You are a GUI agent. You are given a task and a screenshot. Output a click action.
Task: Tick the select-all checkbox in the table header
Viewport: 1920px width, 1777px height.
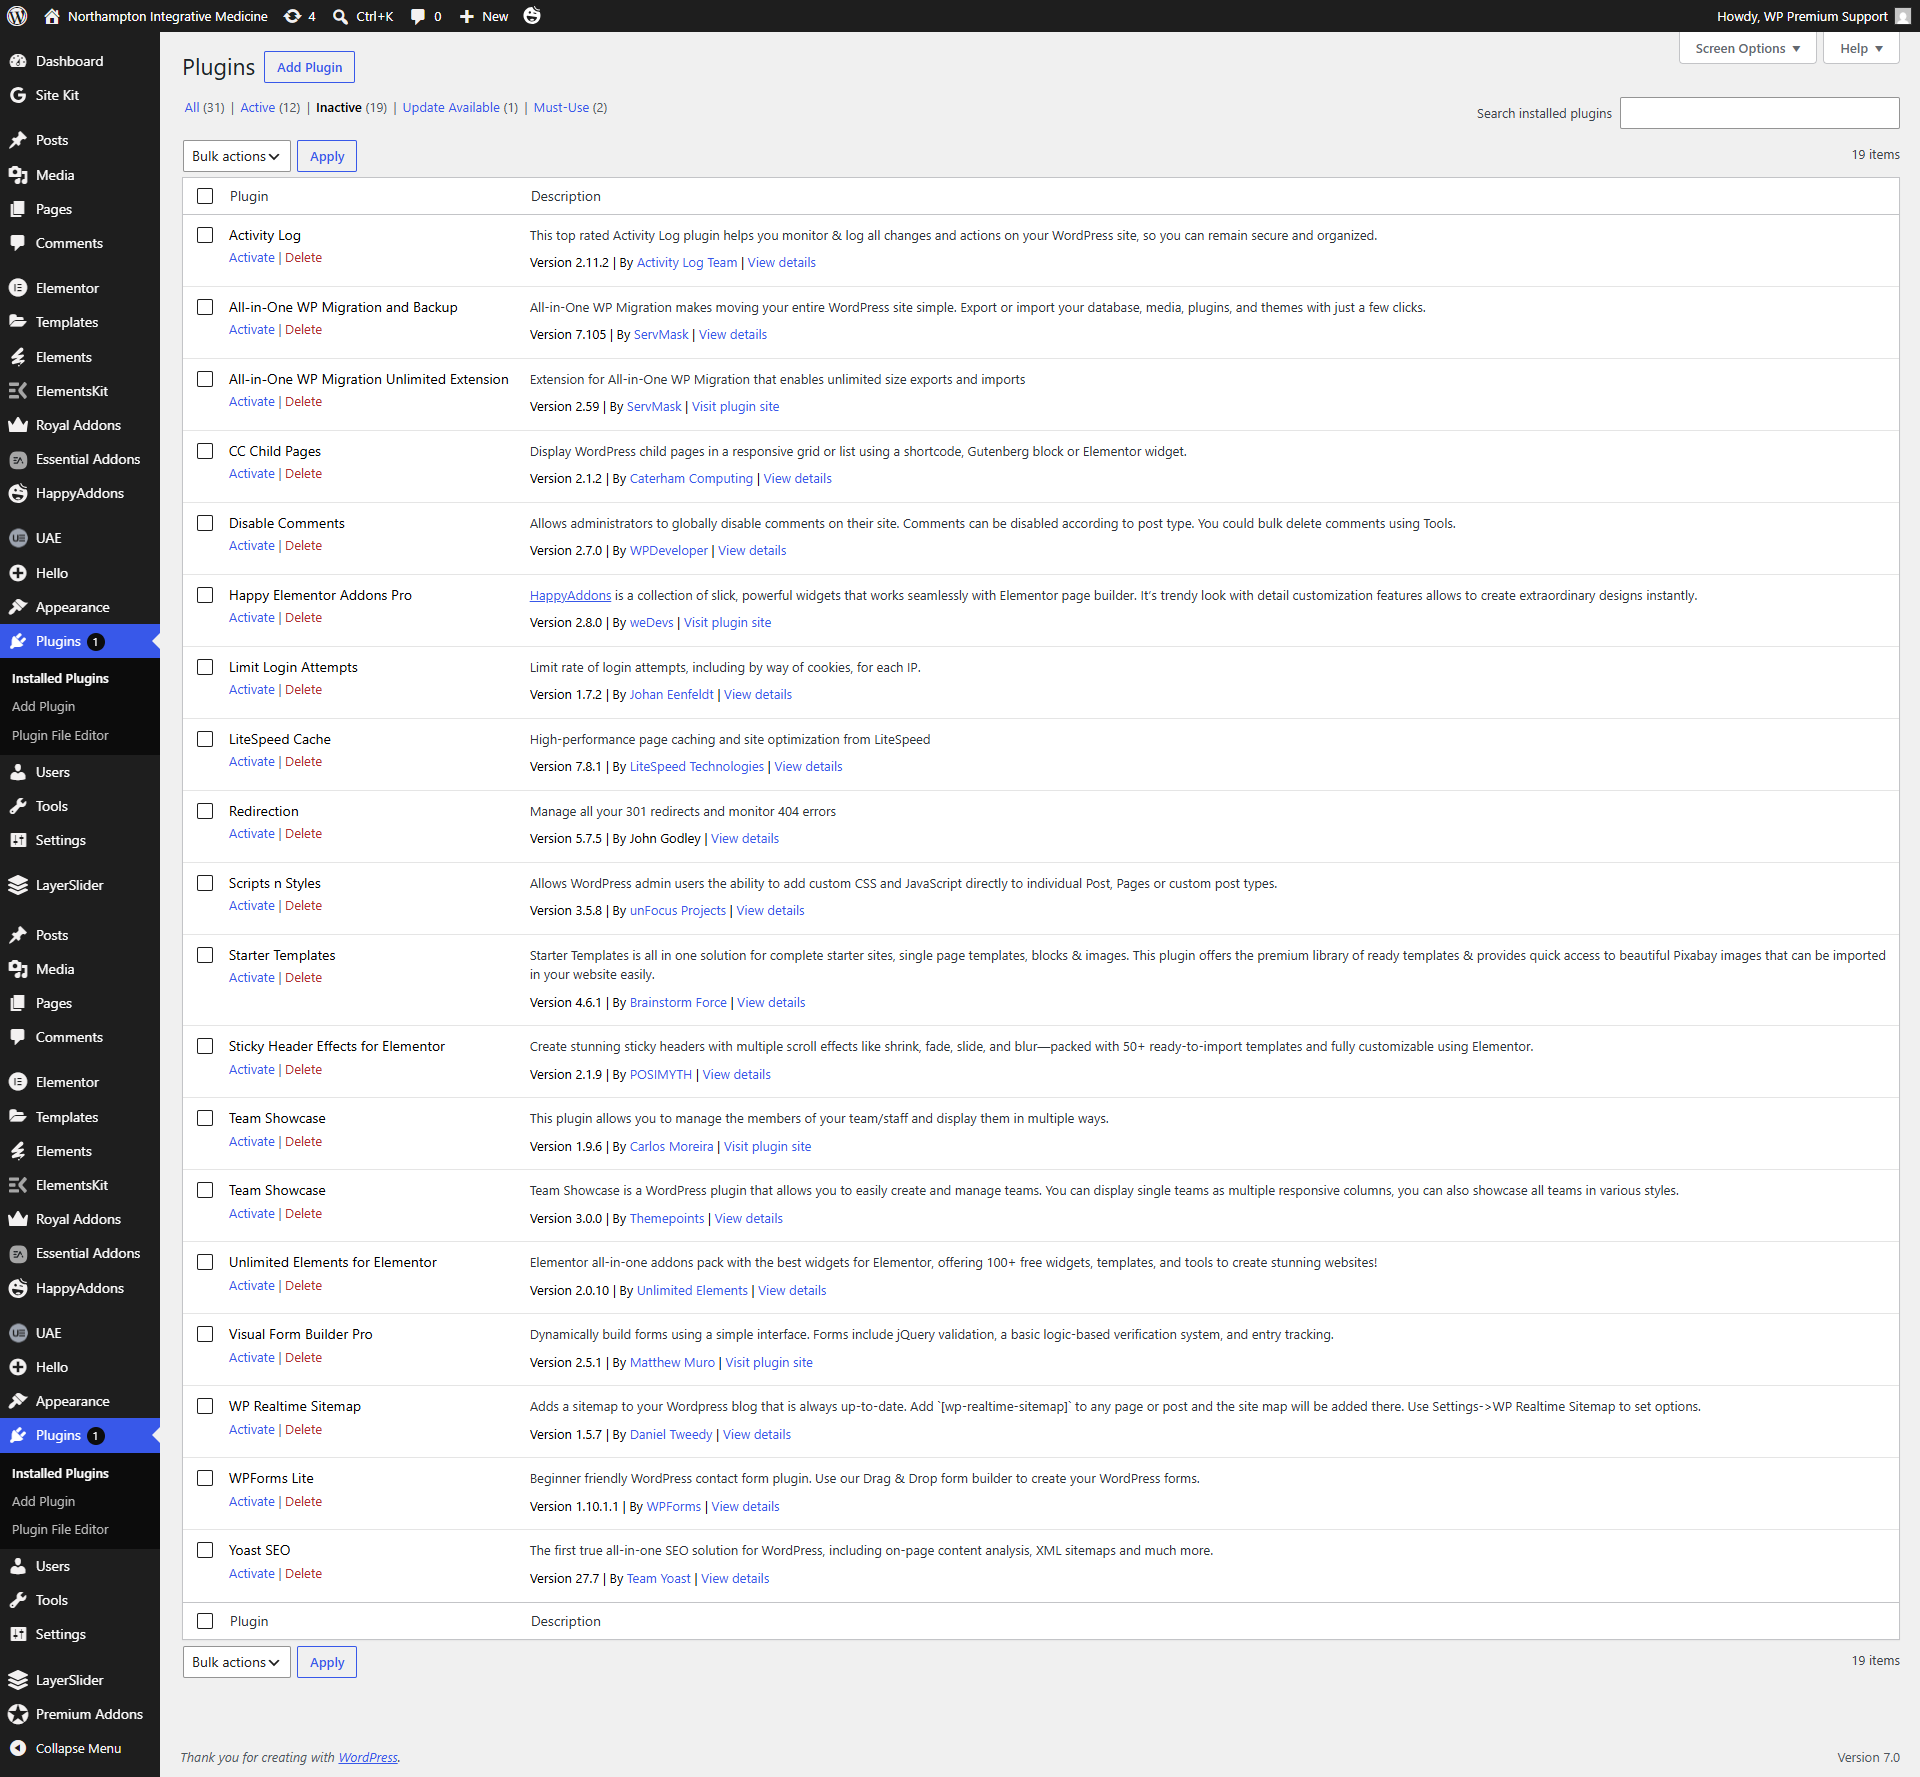[x=205, y=196]
